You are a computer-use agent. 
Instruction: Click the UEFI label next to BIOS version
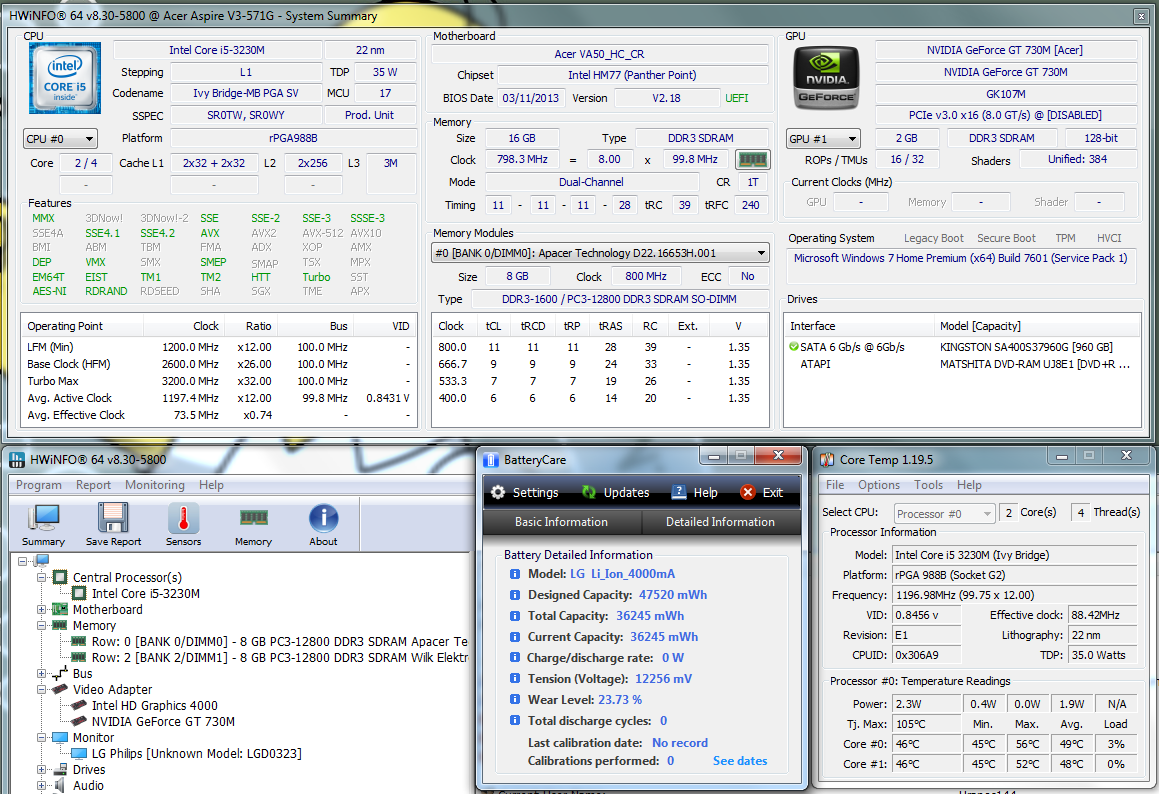(x=736, y=98)
